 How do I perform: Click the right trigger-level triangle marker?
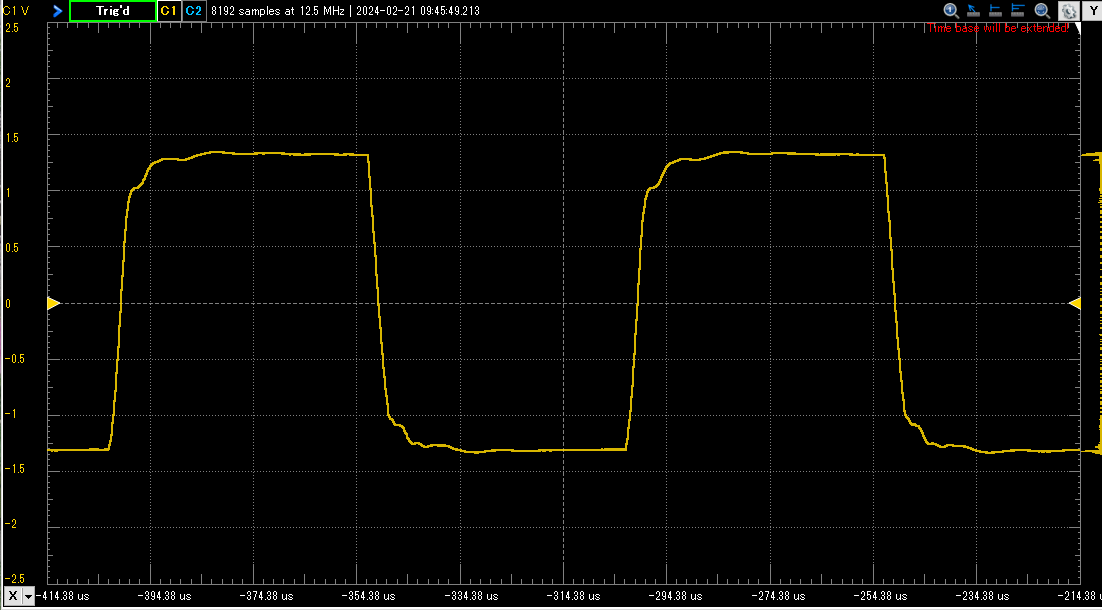point(1075,303)
